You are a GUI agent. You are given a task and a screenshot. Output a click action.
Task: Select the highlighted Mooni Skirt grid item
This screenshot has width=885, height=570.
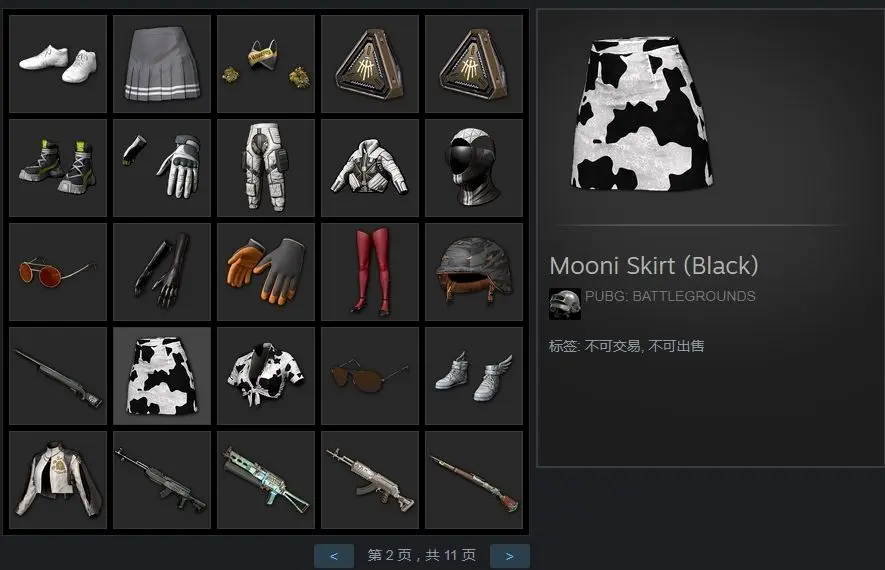[x=162, y=376]
